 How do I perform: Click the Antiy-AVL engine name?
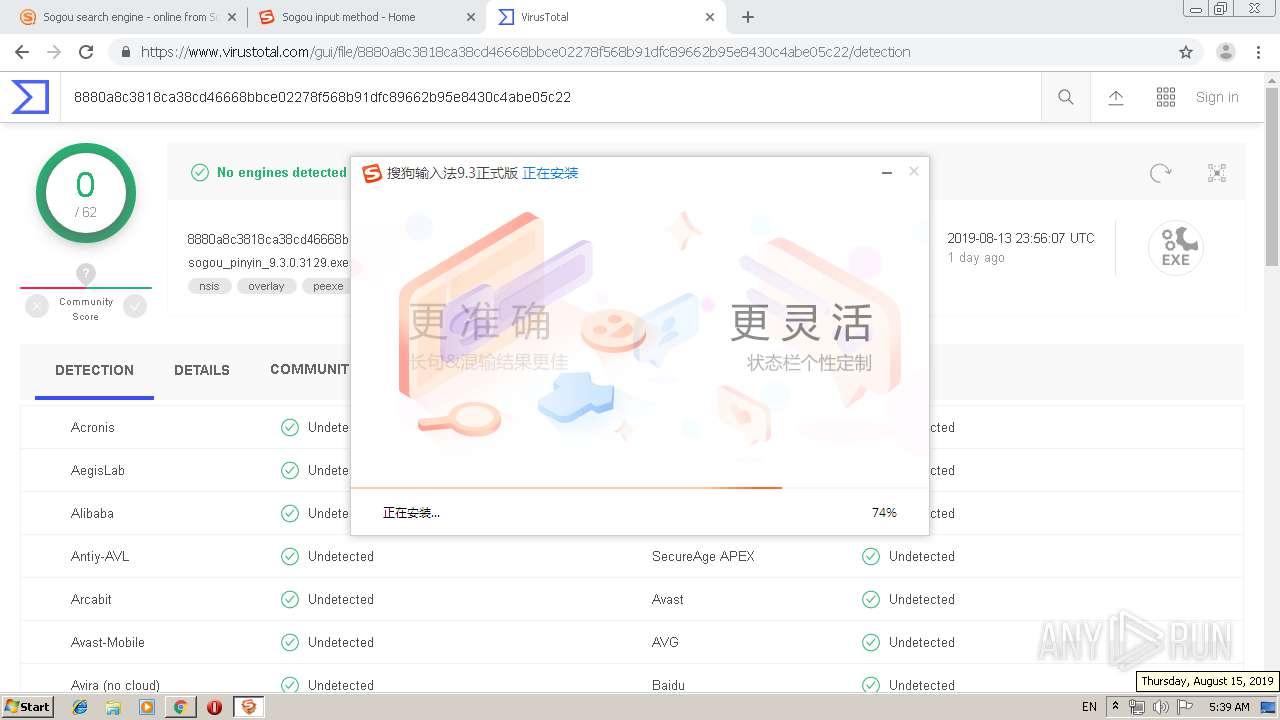click(100, 556)
